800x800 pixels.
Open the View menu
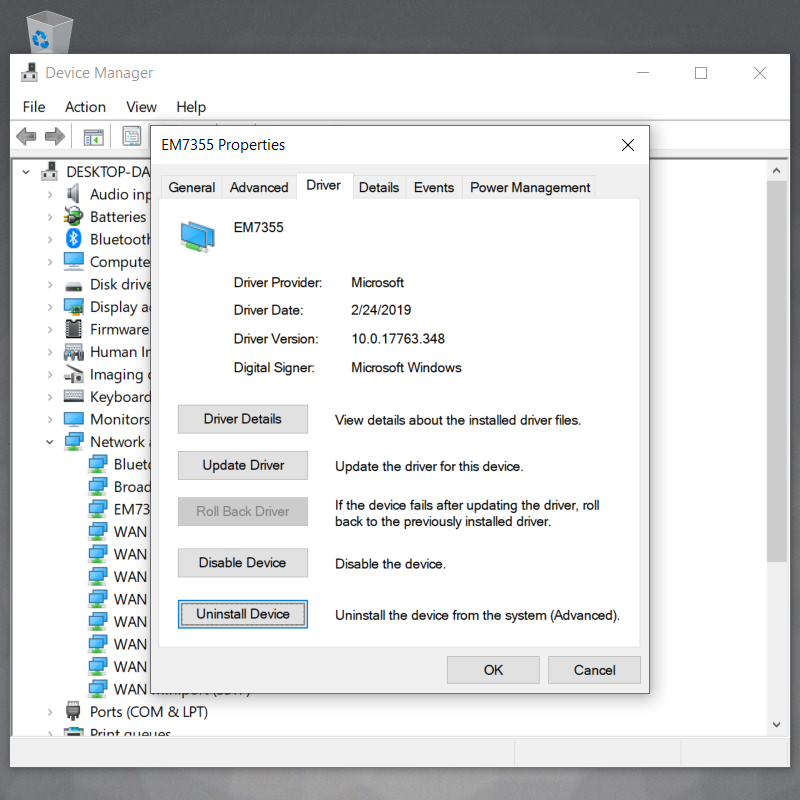(x=141, y=107)
